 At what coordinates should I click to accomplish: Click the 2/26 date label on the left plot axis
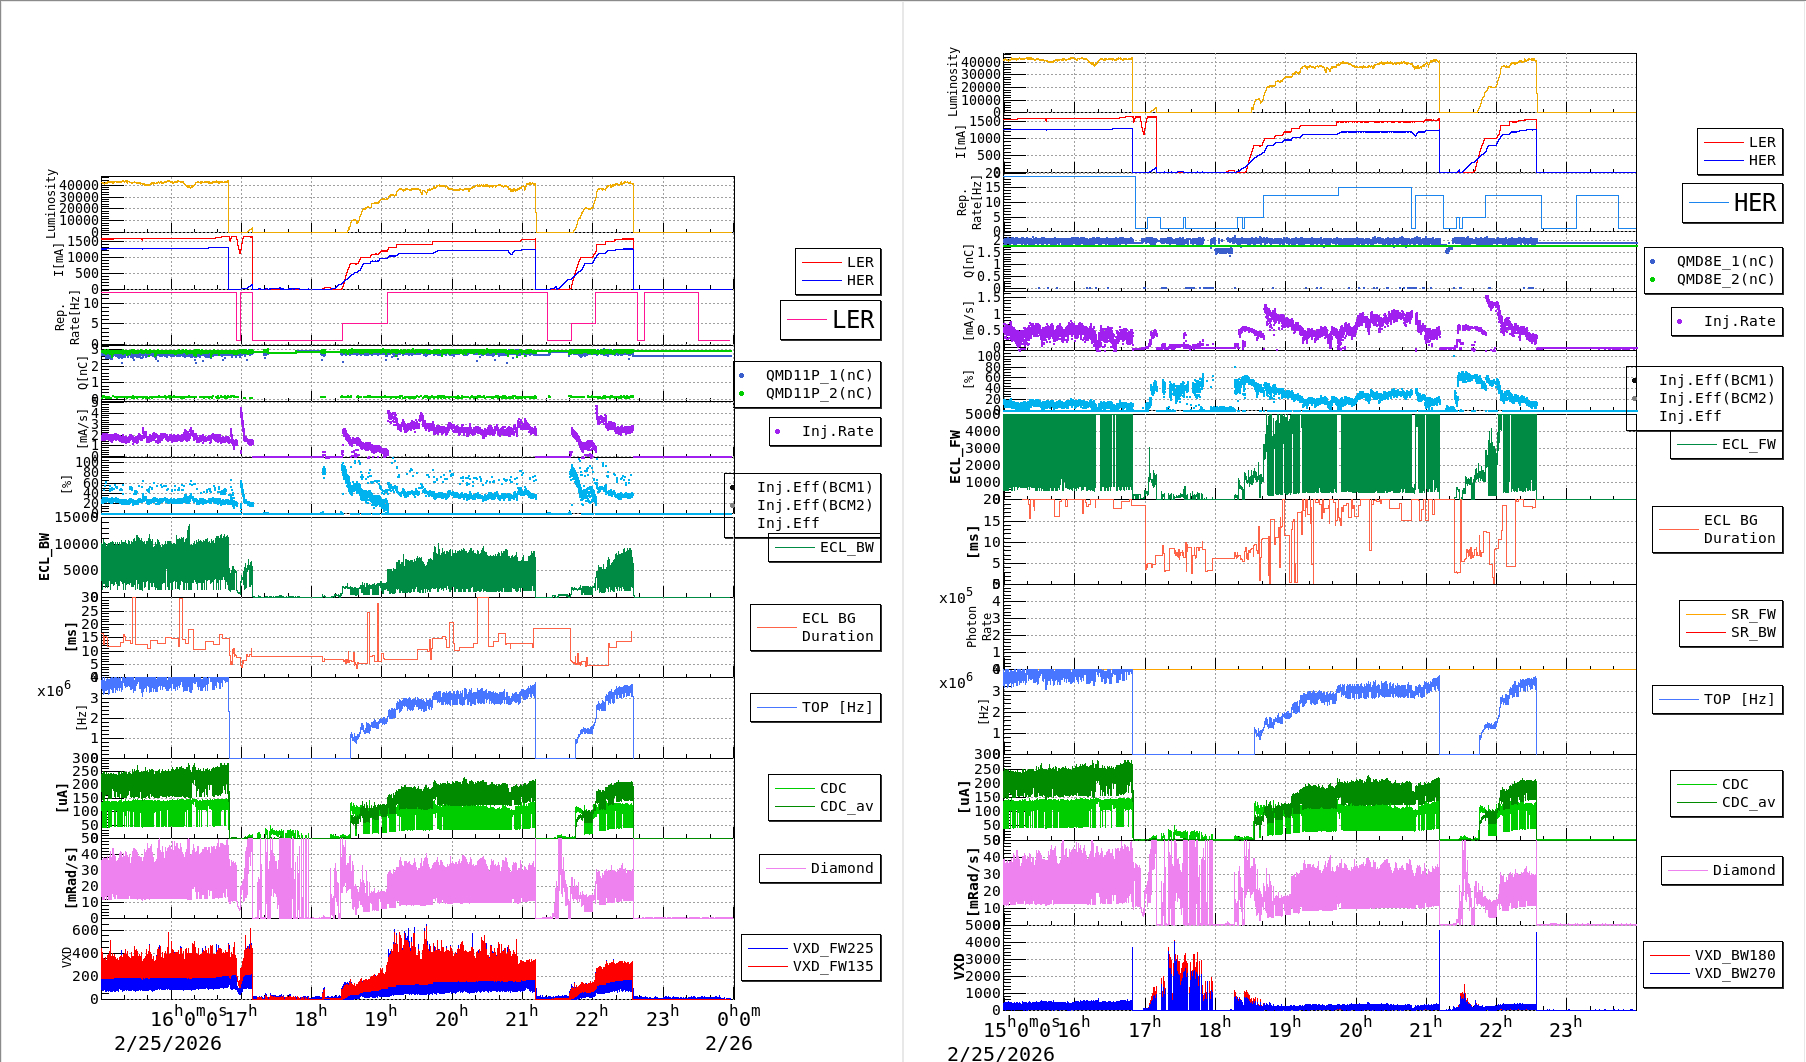click(728, 1043)
